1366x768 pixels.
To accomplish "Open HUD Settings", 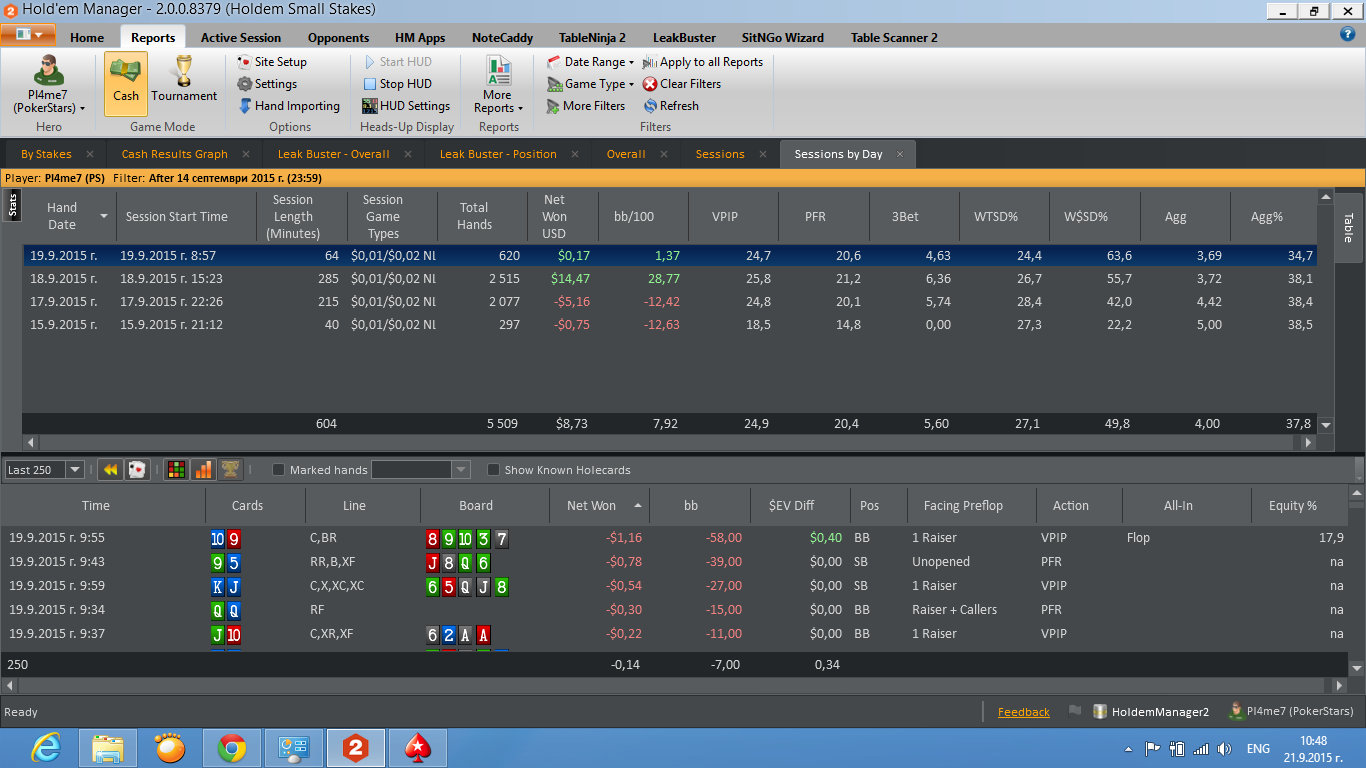I will pos(406,106).
